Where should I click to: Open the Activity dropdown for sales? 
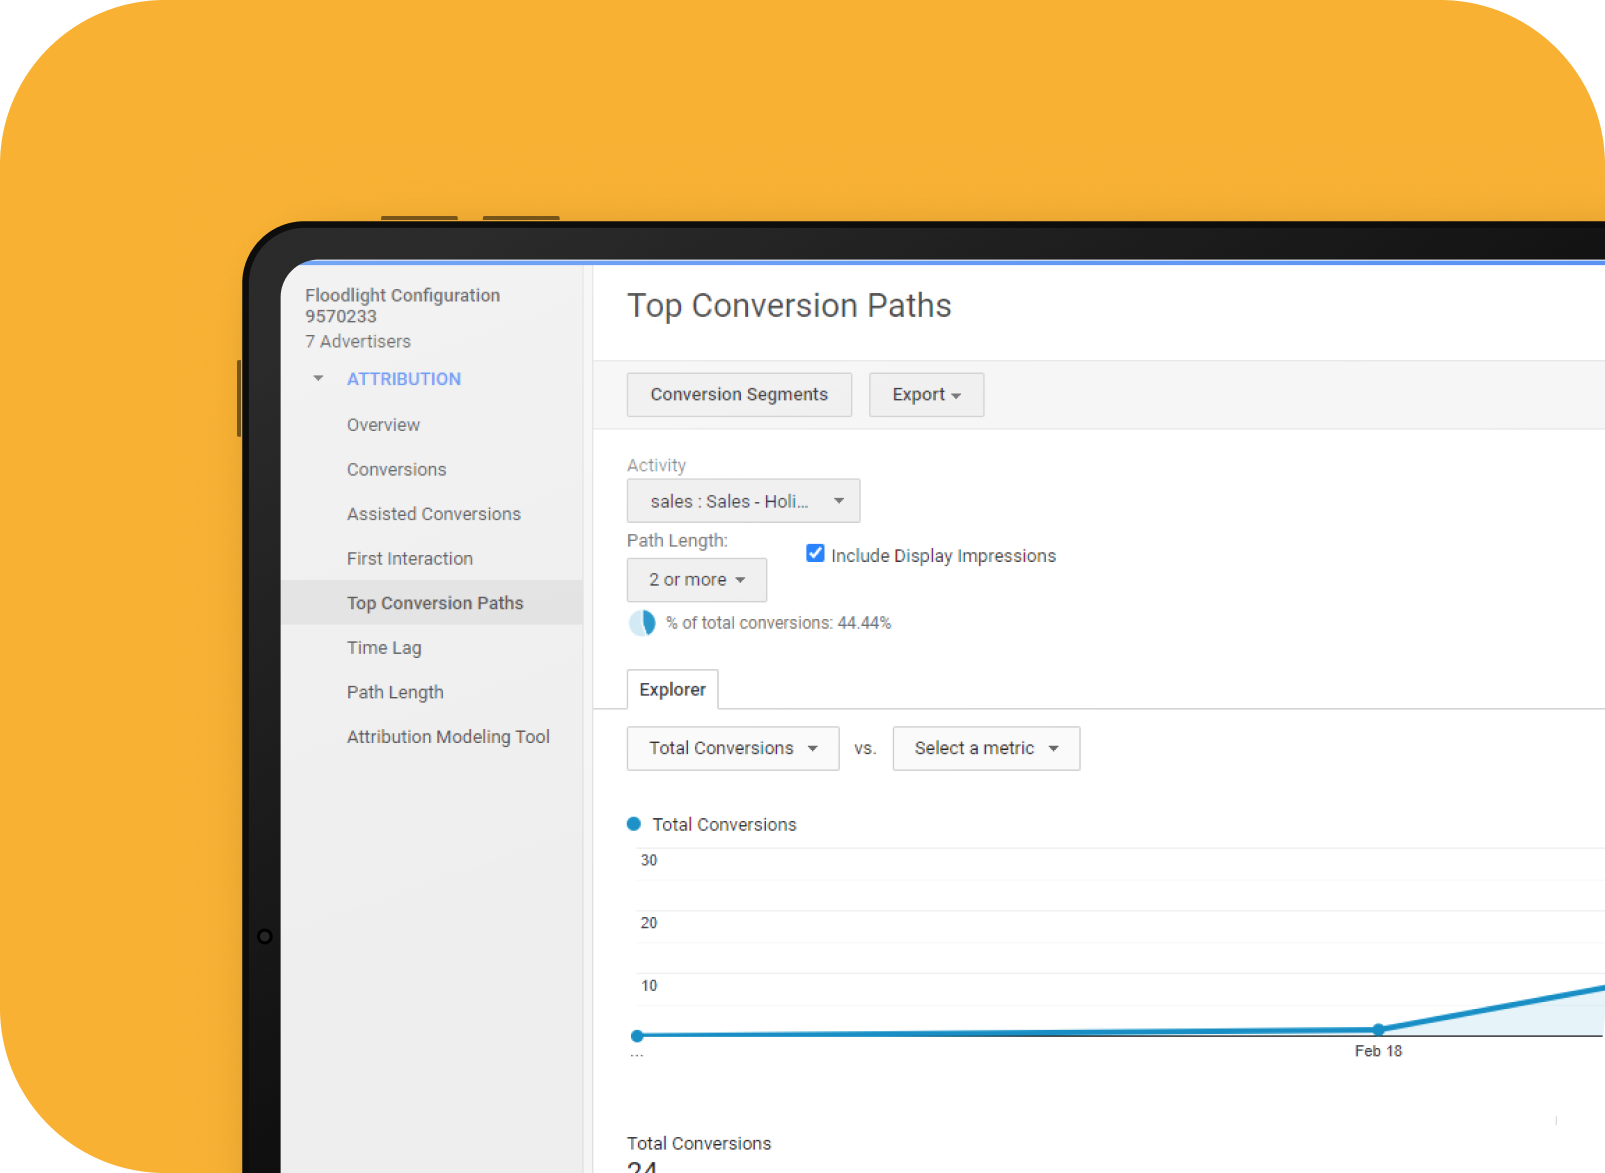tap(743, 501)
